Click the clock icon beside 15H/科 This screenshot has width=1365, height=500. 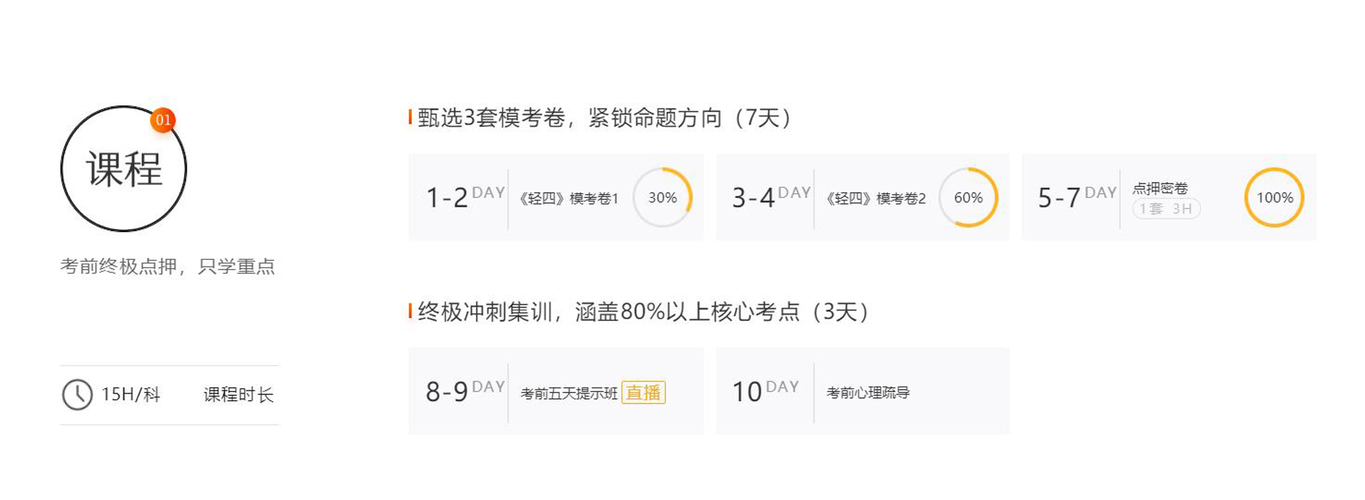coord(77,395)
